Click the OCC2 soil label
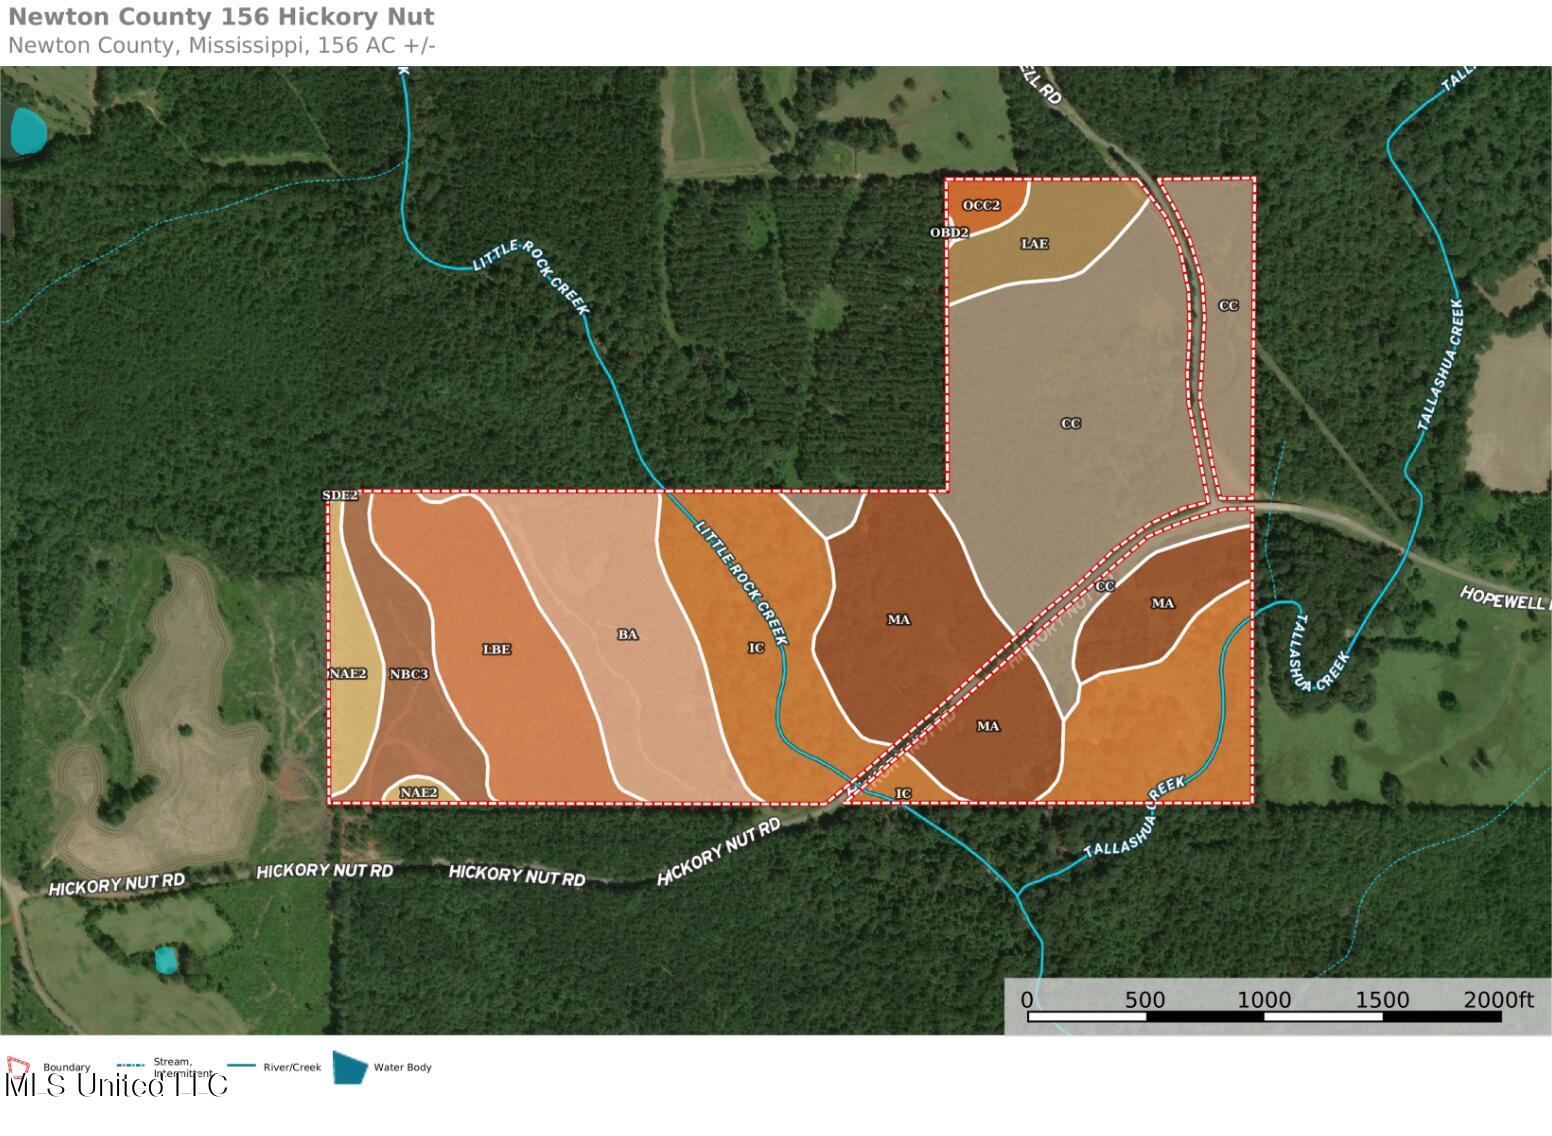The image size is (1552, 1136). point(981,205)
